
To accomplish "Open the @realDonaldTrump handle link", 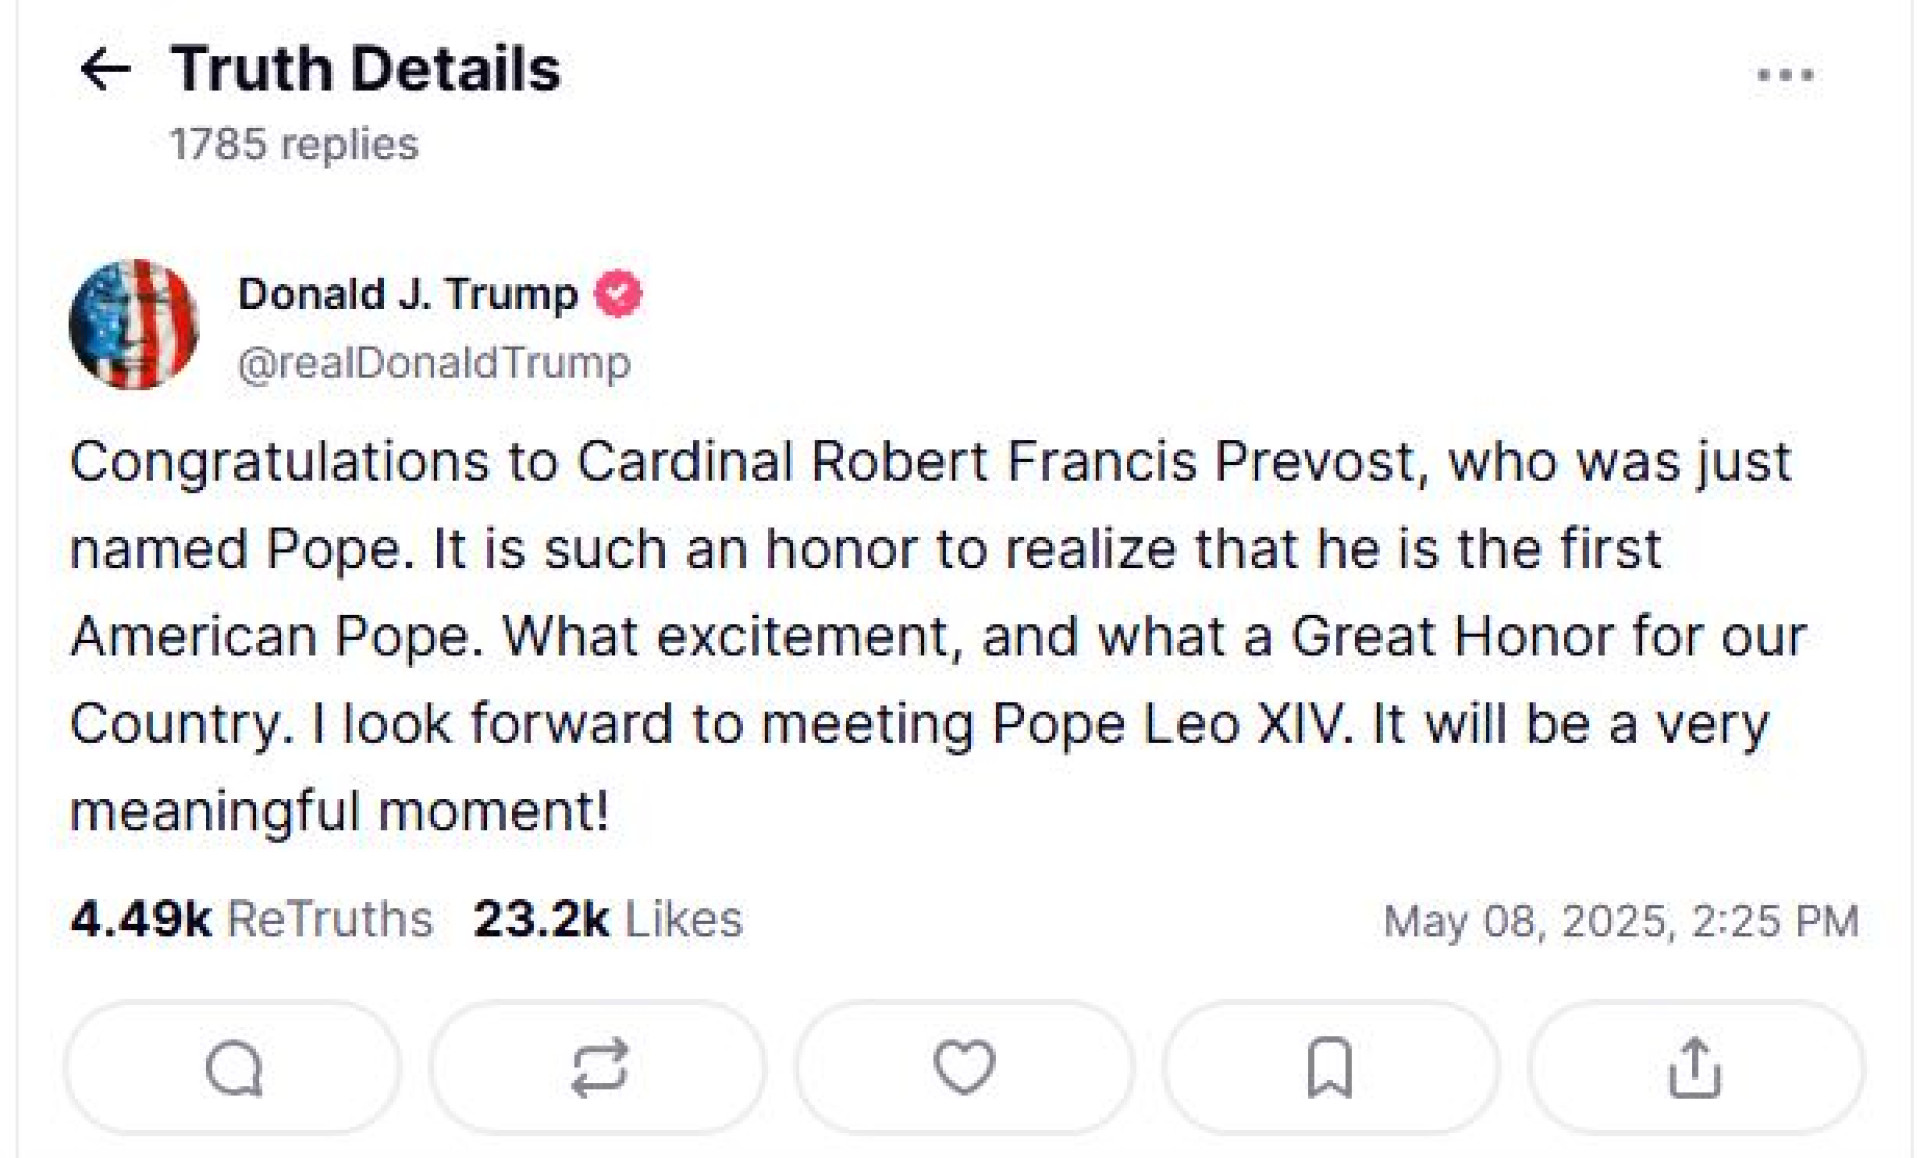I will click(x=434, y=363).
